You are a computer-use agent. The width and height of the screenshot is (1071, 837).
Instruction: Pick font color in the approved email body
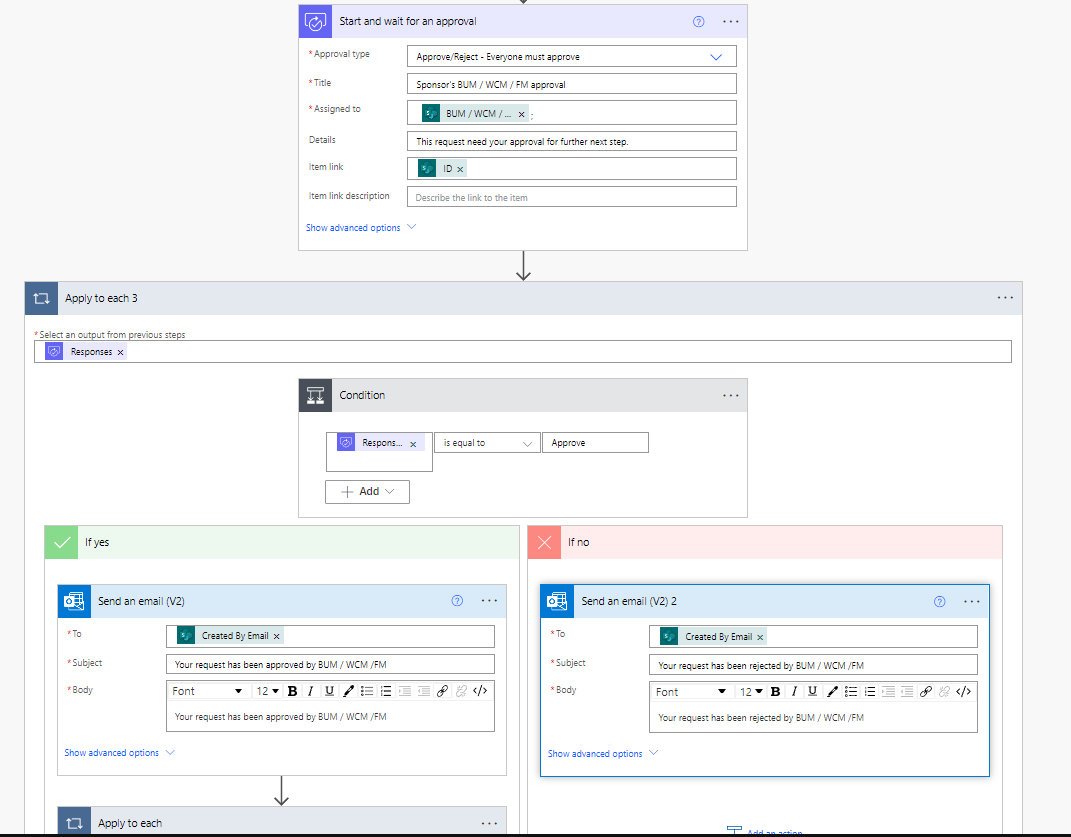[348, 691]
